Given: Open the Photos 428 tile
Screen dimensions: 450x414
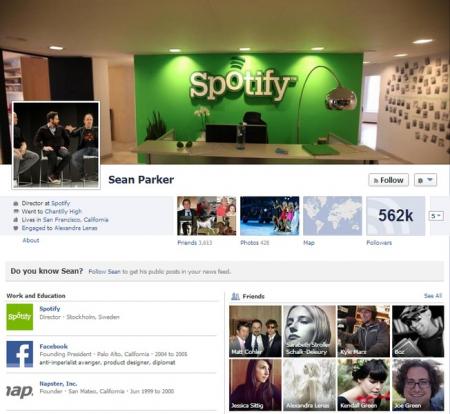Looking at the screenshot, I should pos(270,216).
